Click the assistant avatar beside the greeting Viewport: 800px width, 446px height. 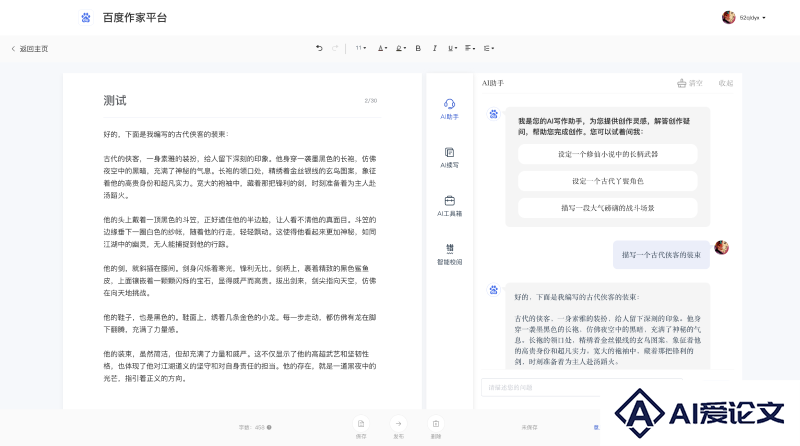[x=493, y=114]
